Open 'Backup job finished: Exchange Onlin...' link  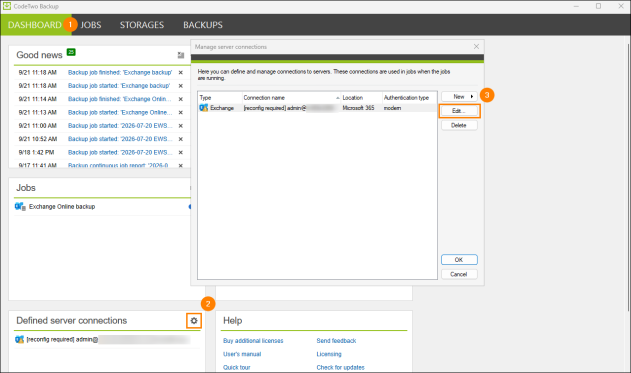[x=120, y=99]
